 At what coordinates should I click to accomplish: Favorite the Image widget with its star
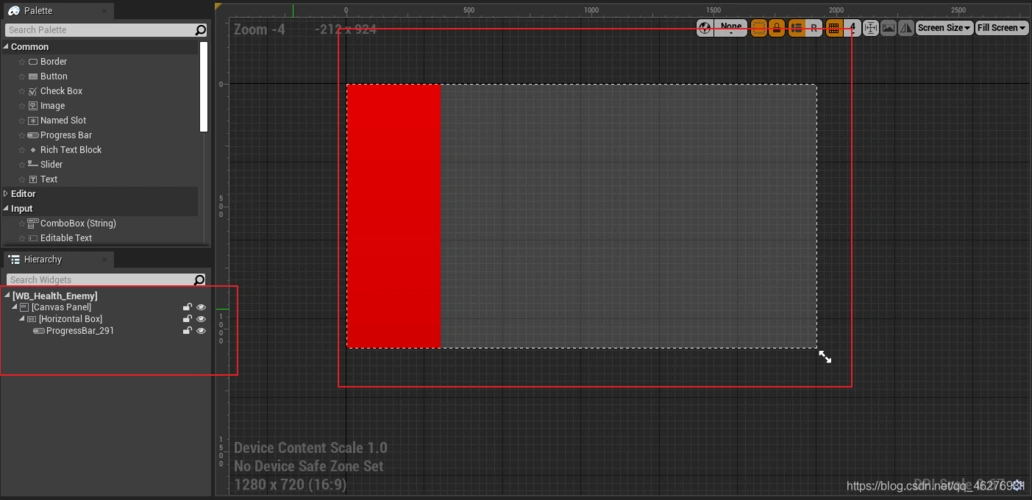click(x=22, y=105)
